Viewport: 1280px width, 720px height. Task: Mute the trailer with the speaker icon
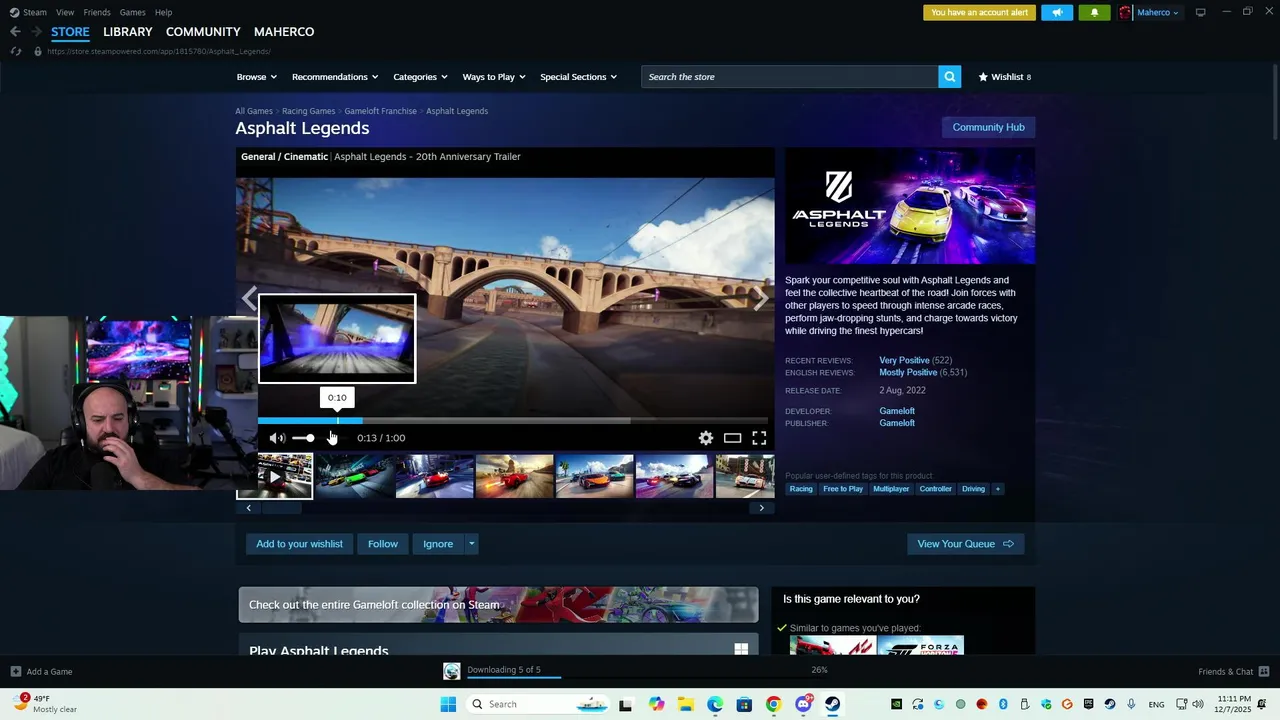[277, 438]
